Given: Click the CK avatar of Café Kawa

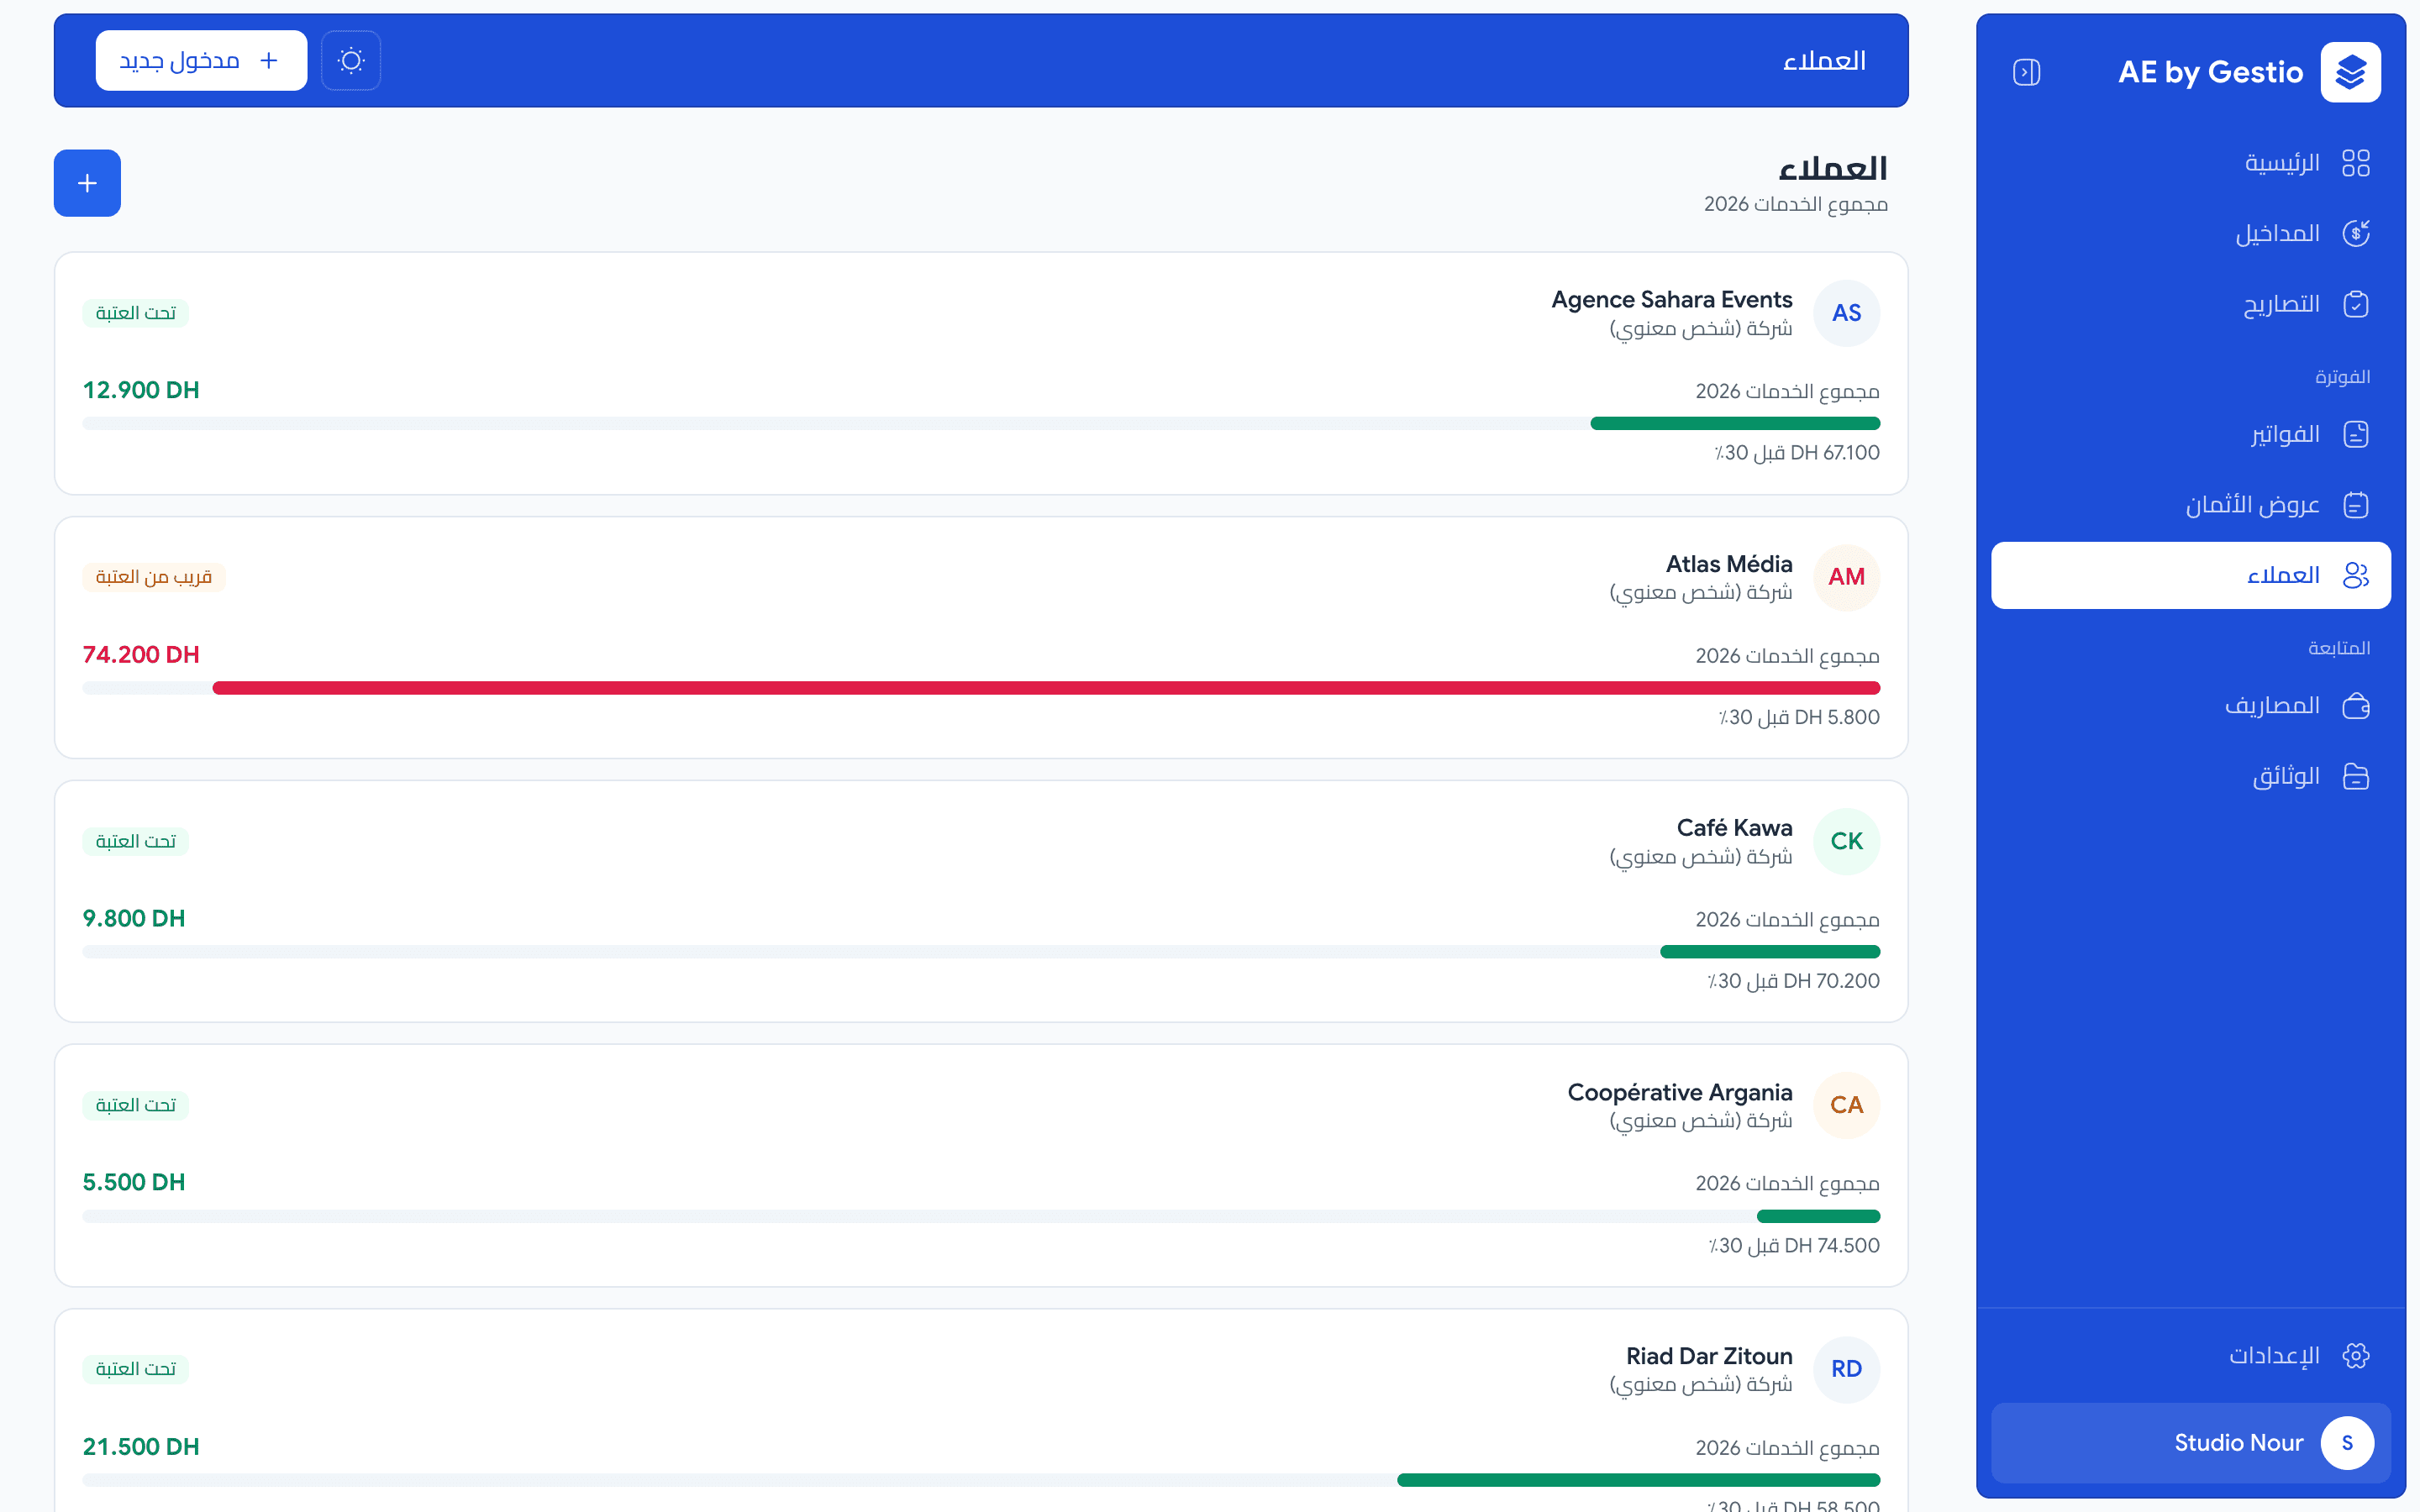Looking at the screenshot, I should tap(1846, 841).
